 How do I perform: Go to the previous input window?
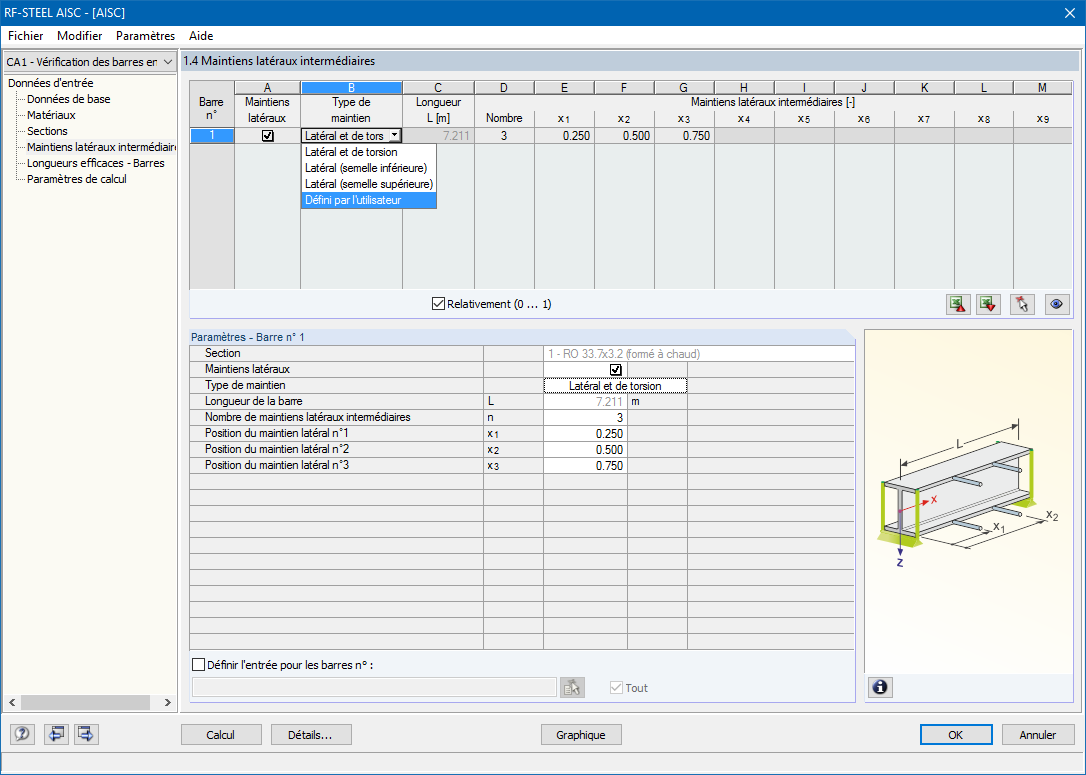pos(55,734)
